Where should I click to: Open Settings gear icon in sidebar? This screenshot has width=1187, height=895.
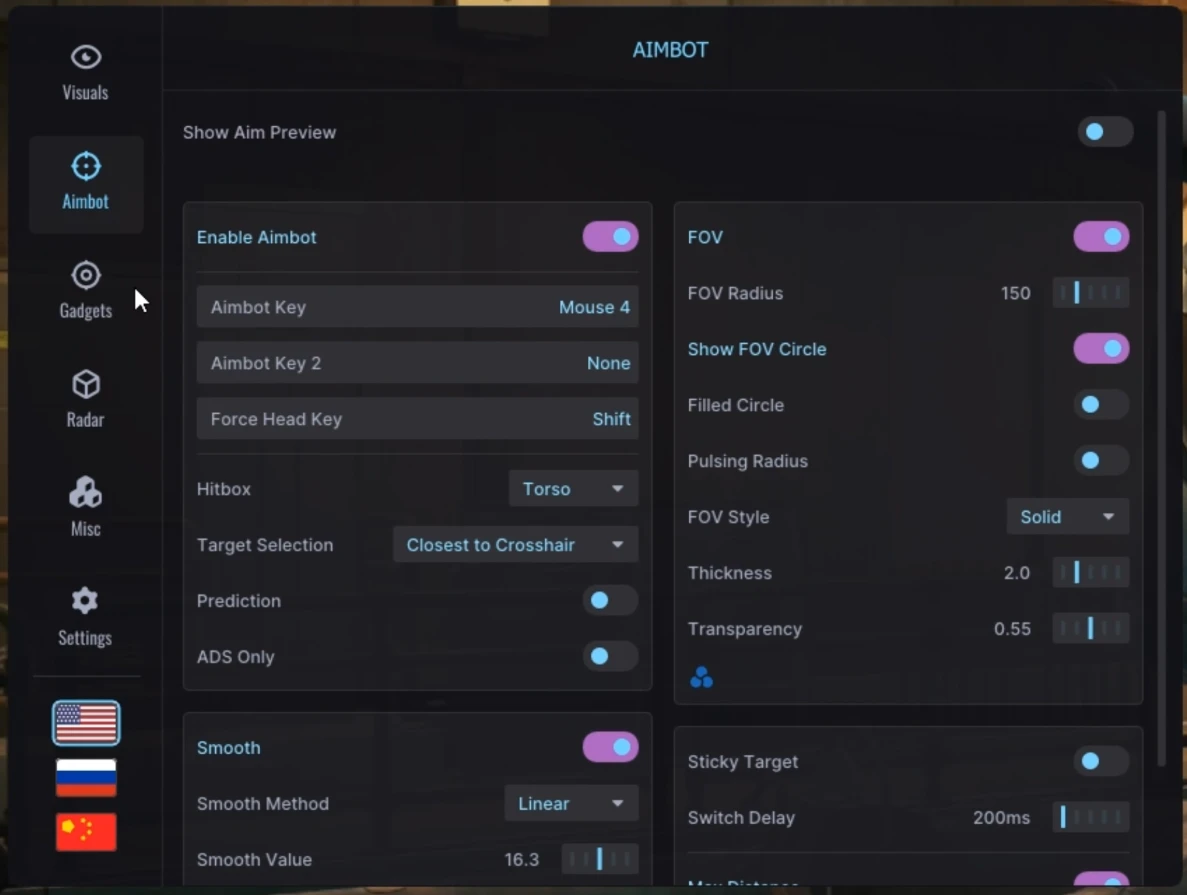[85, 601]
